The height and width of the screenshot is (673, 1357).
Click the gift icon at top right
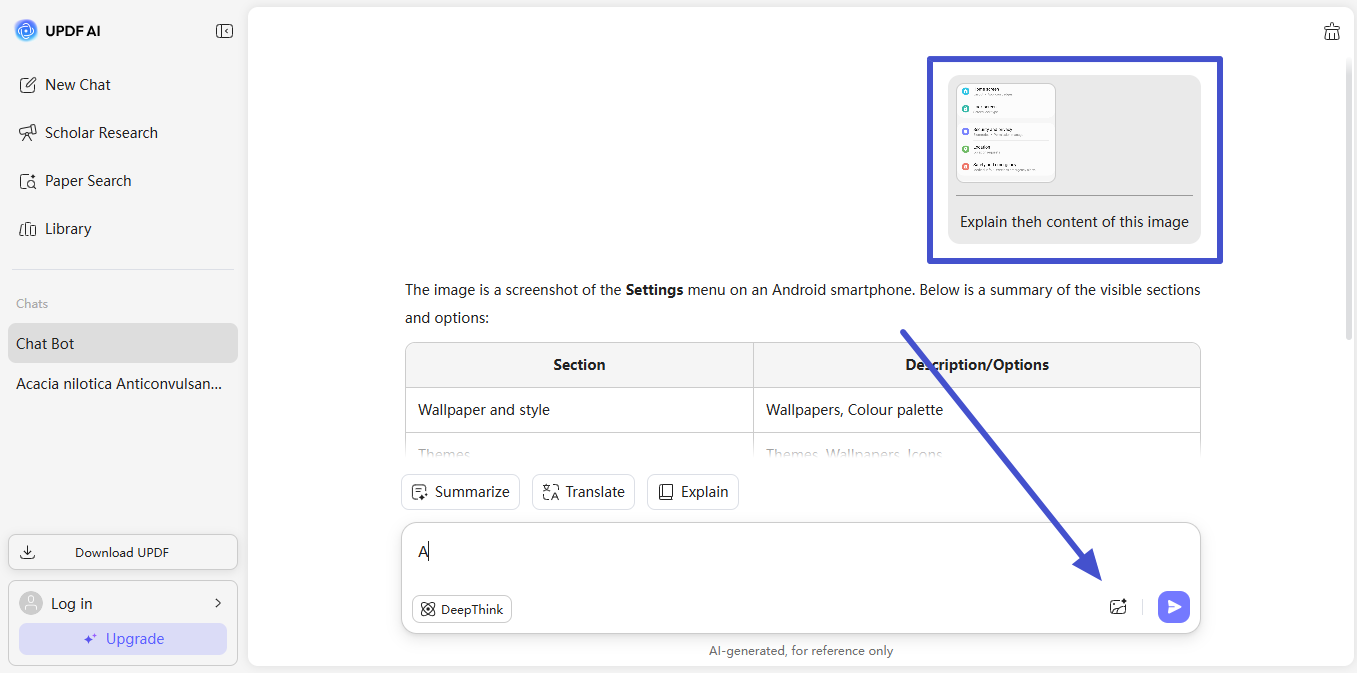tap(1332, 31)
